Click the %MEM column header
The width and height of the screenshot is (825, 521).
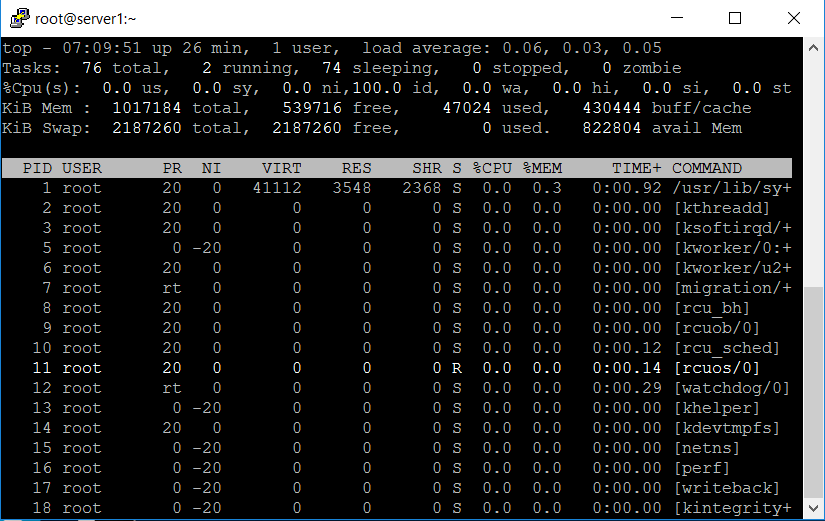pyautogui.click(x=542, y=168)
